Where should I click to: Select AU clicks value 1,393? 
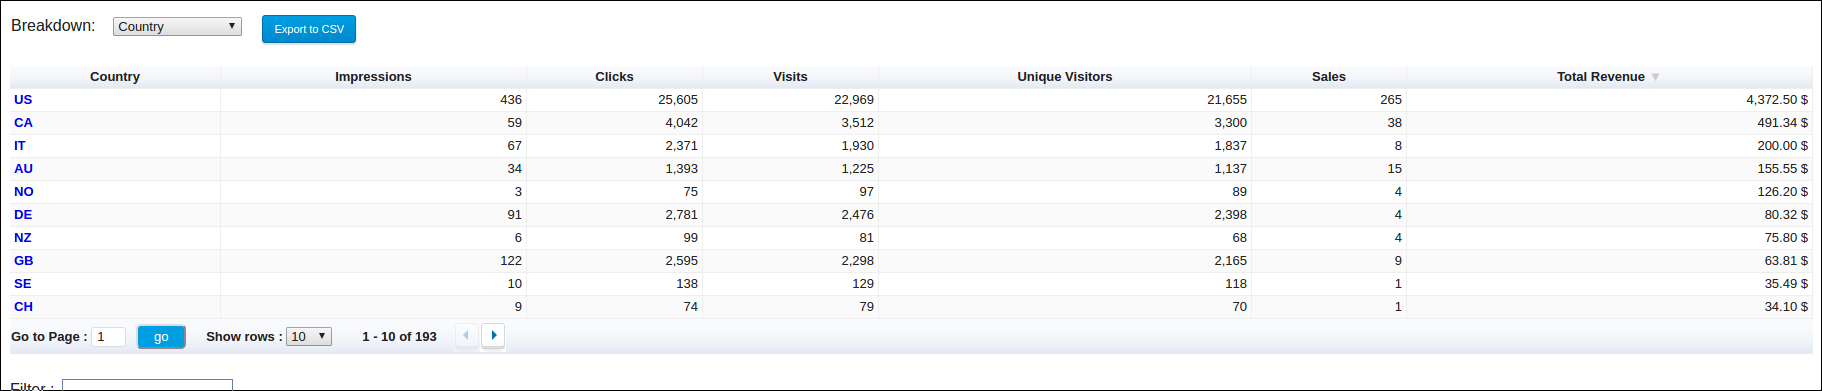[x=681, y=169]
